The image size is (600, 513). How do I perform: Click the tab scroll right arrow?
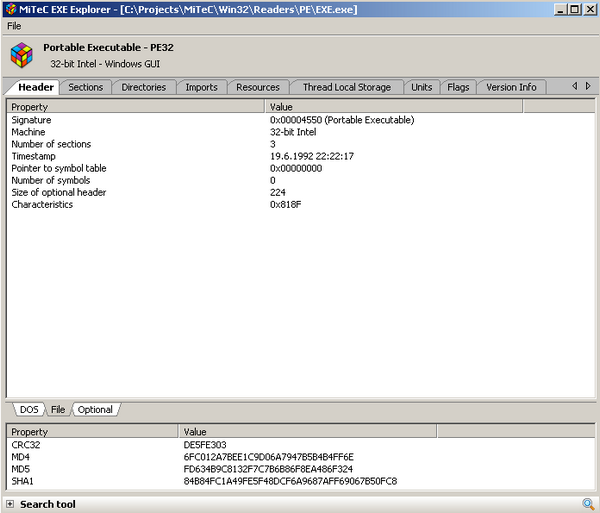(588, 86)
